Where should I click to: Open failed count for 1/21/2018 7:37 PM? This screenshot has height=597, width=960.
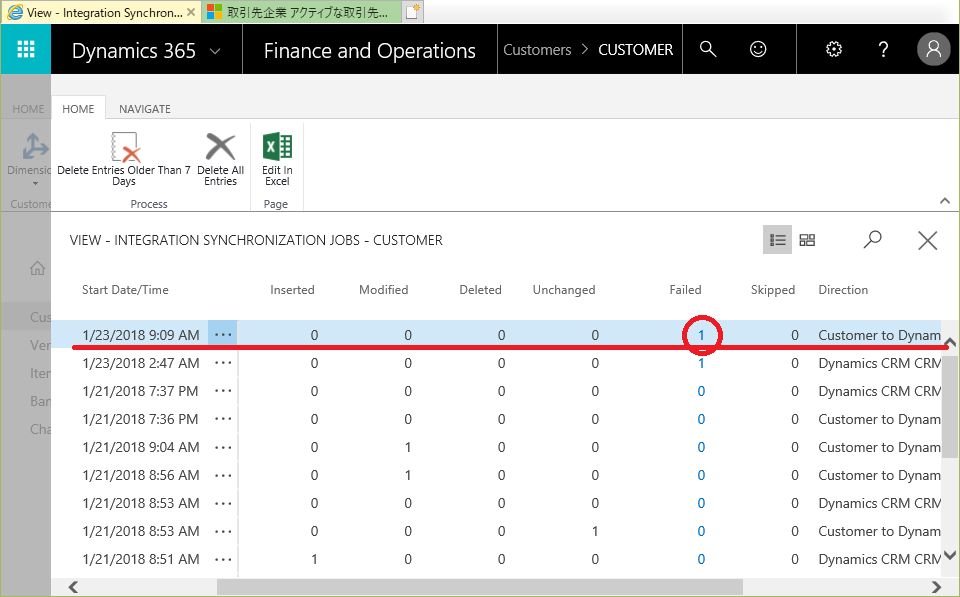tap(701, 391)
